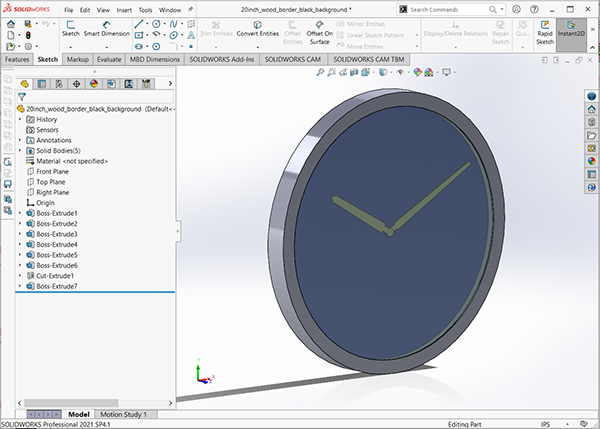
Task: Click the filter funnel icon in feature tree
Action: coord(22,98)
